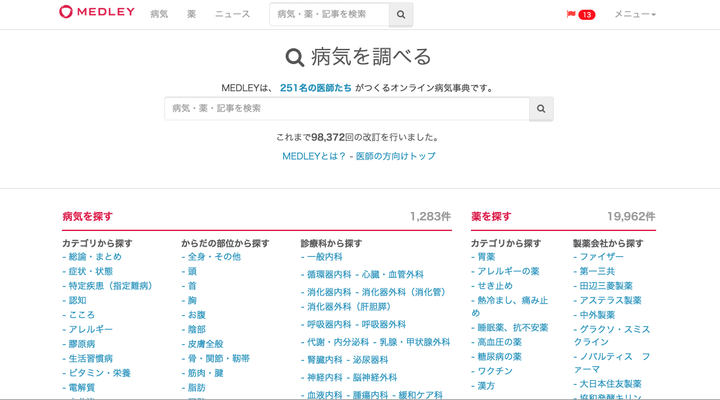Click the main search magnifier button
Screen dimensions: 720x400
[x=541, y=109]
